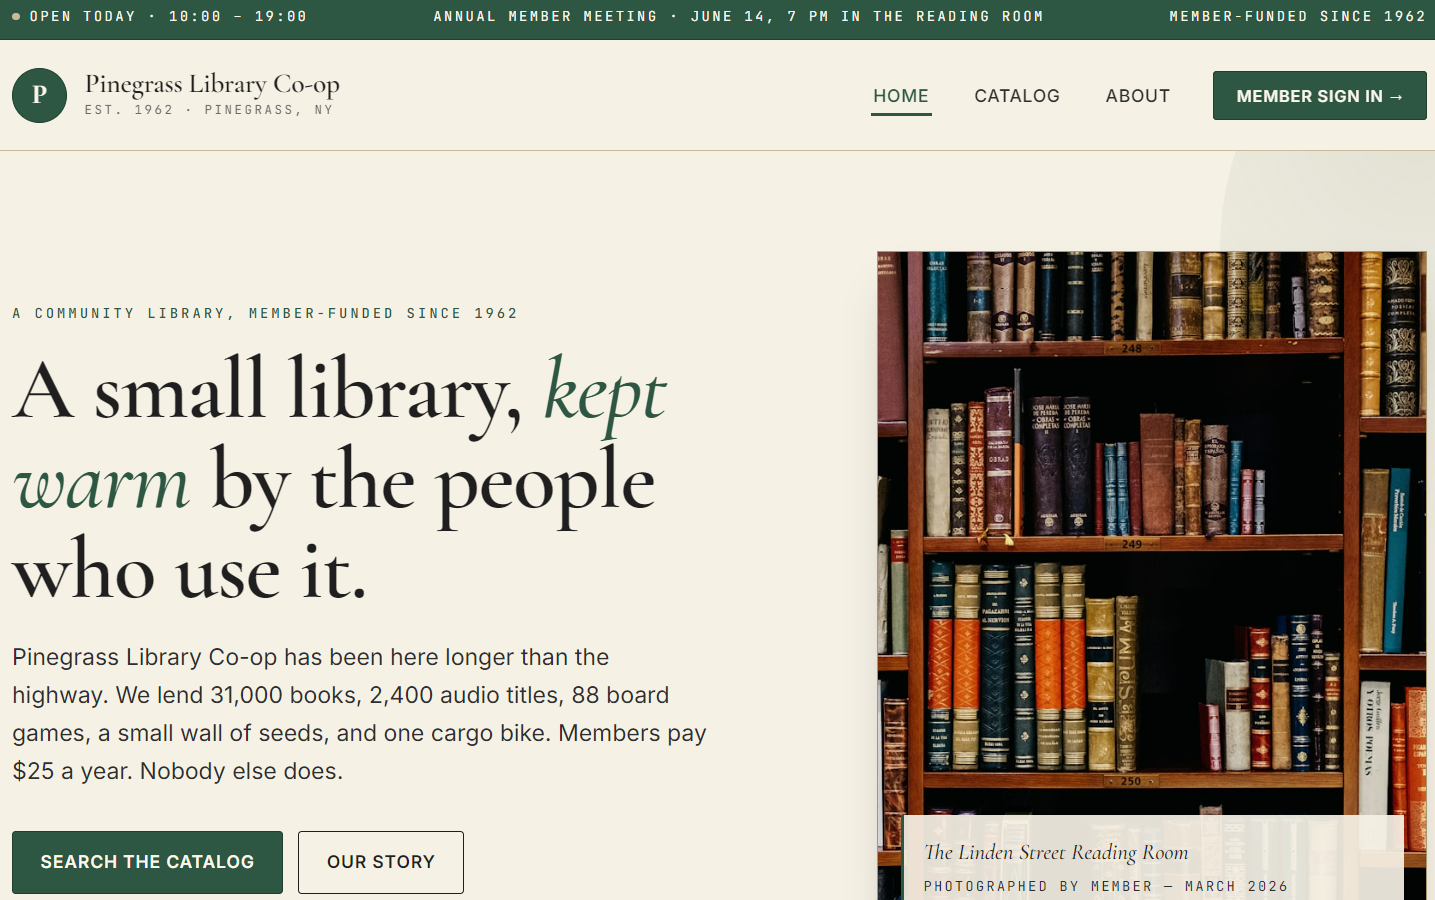Go to the Home nav item
1435x900 pixels.
pyautogui.click(x=901, y=96)
